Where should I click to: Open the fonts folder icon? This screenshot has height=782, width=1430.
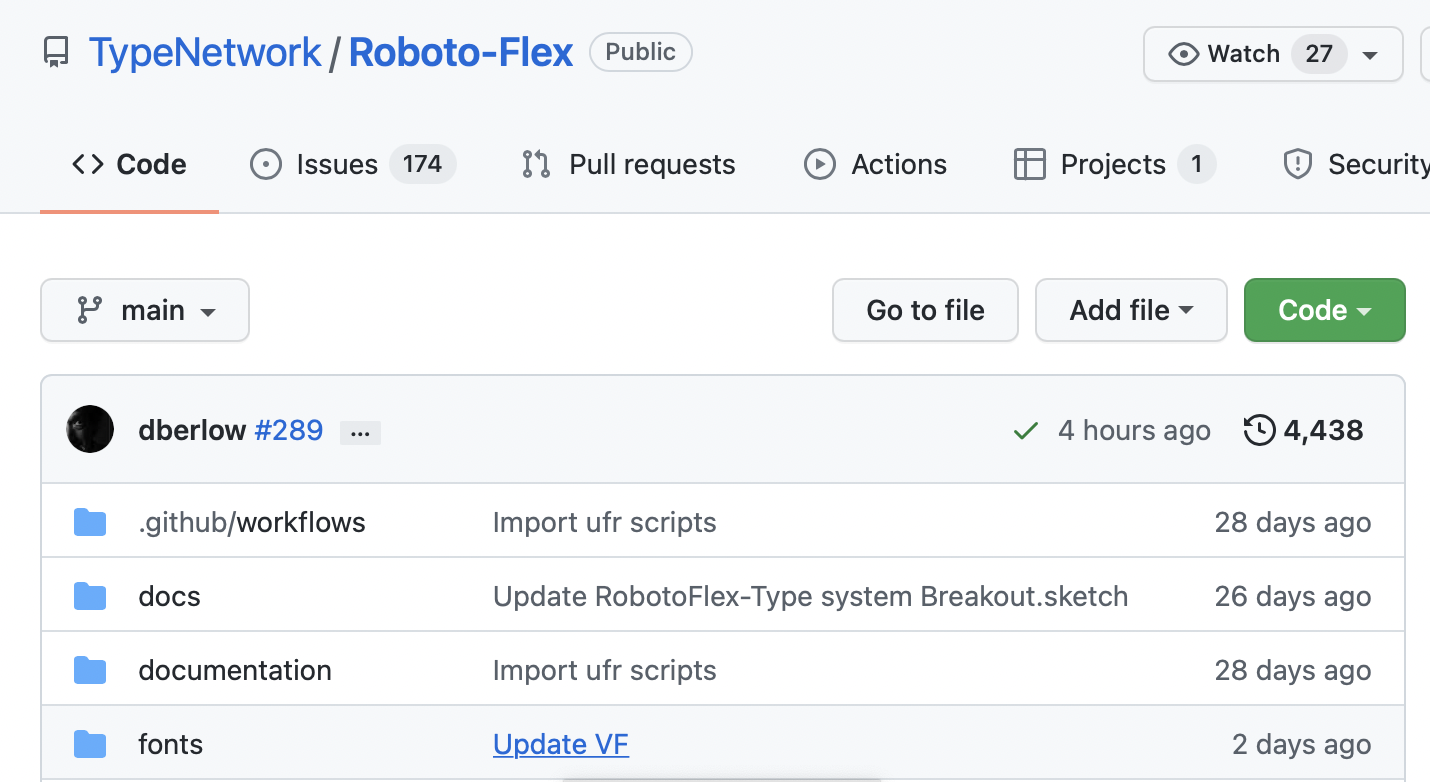(x=90, y=744)
